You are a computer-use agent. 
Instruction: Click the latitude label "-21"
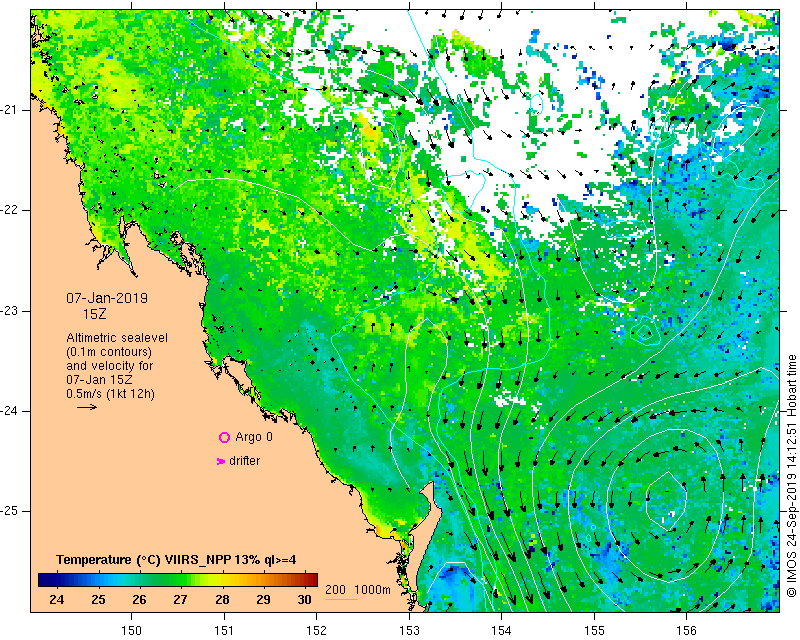pos(9,110)
